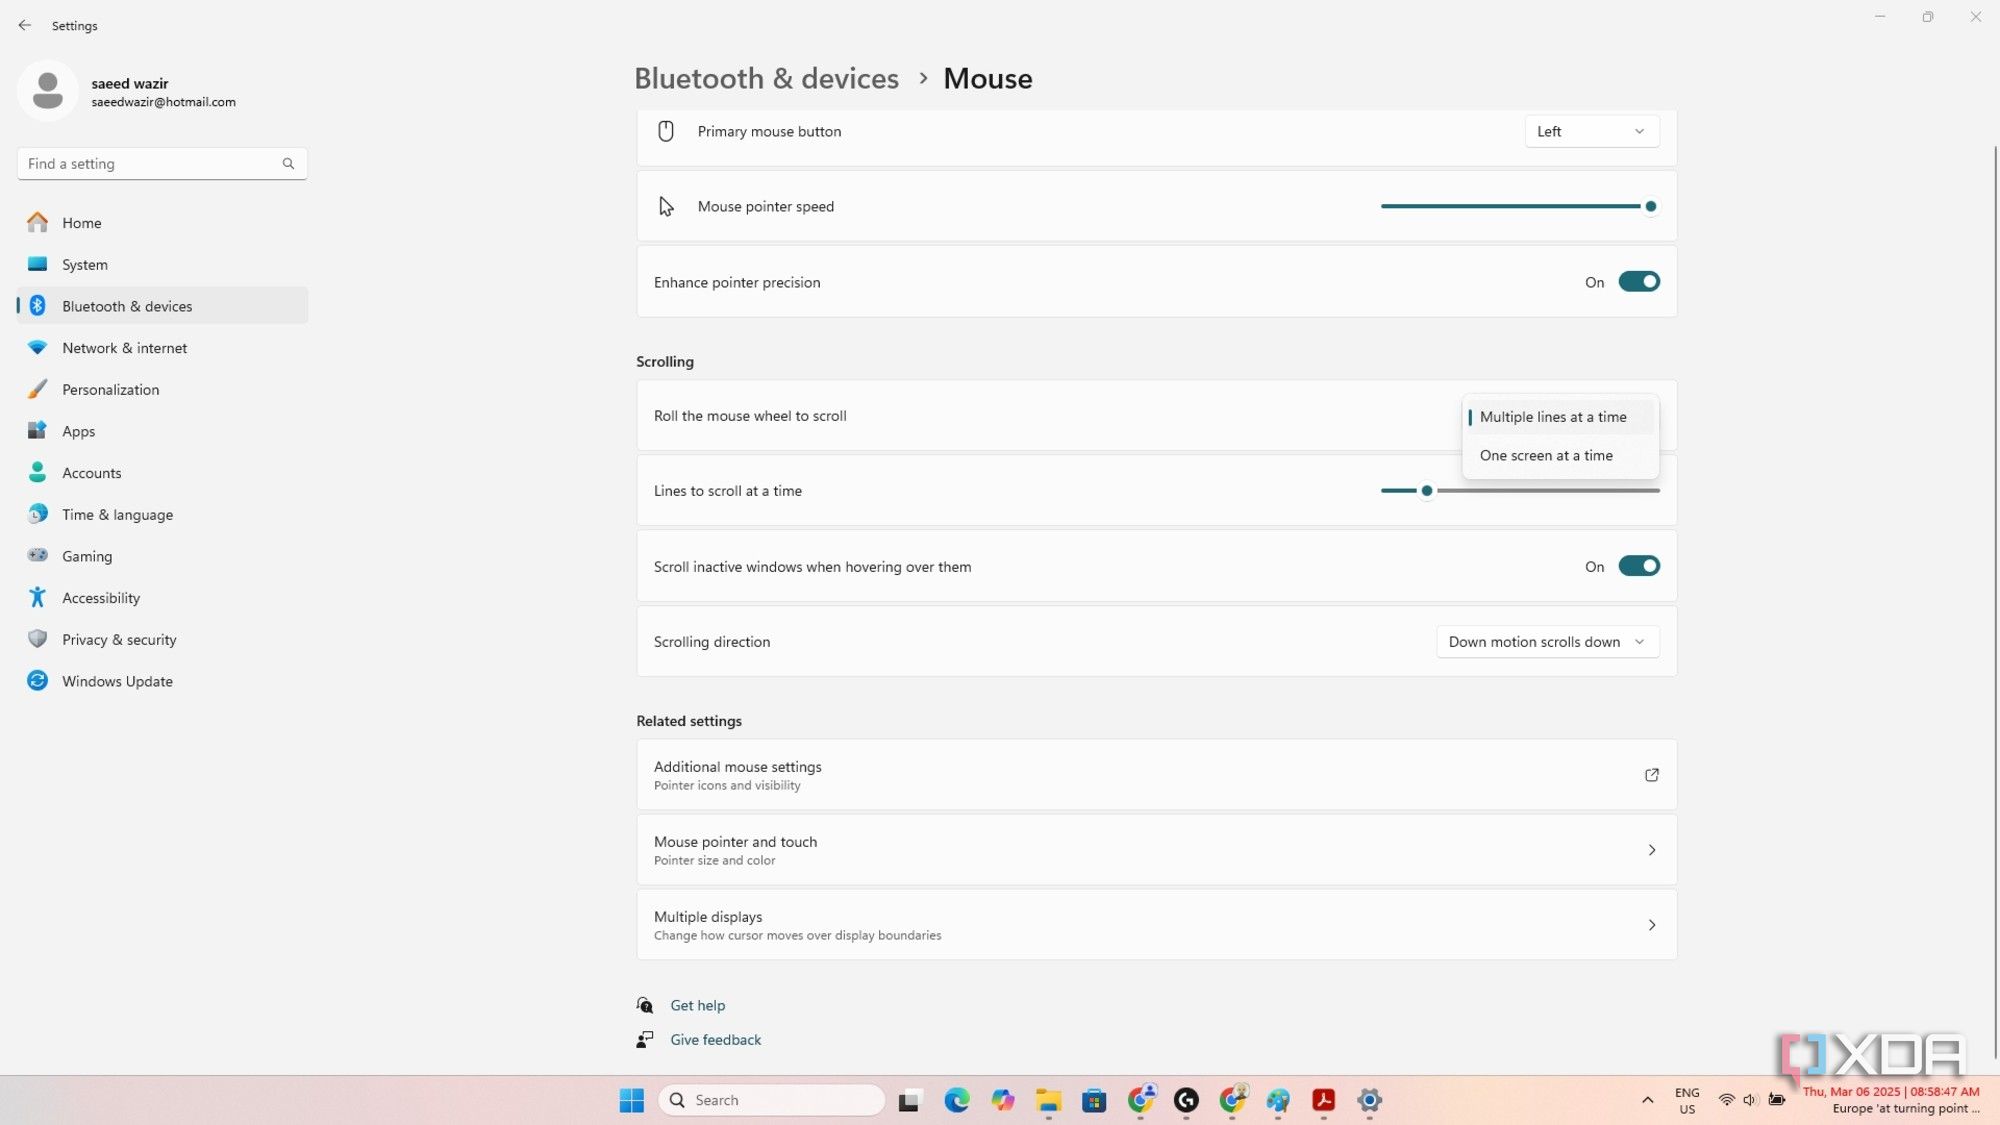Click the user profile avatar

point(47,91)
